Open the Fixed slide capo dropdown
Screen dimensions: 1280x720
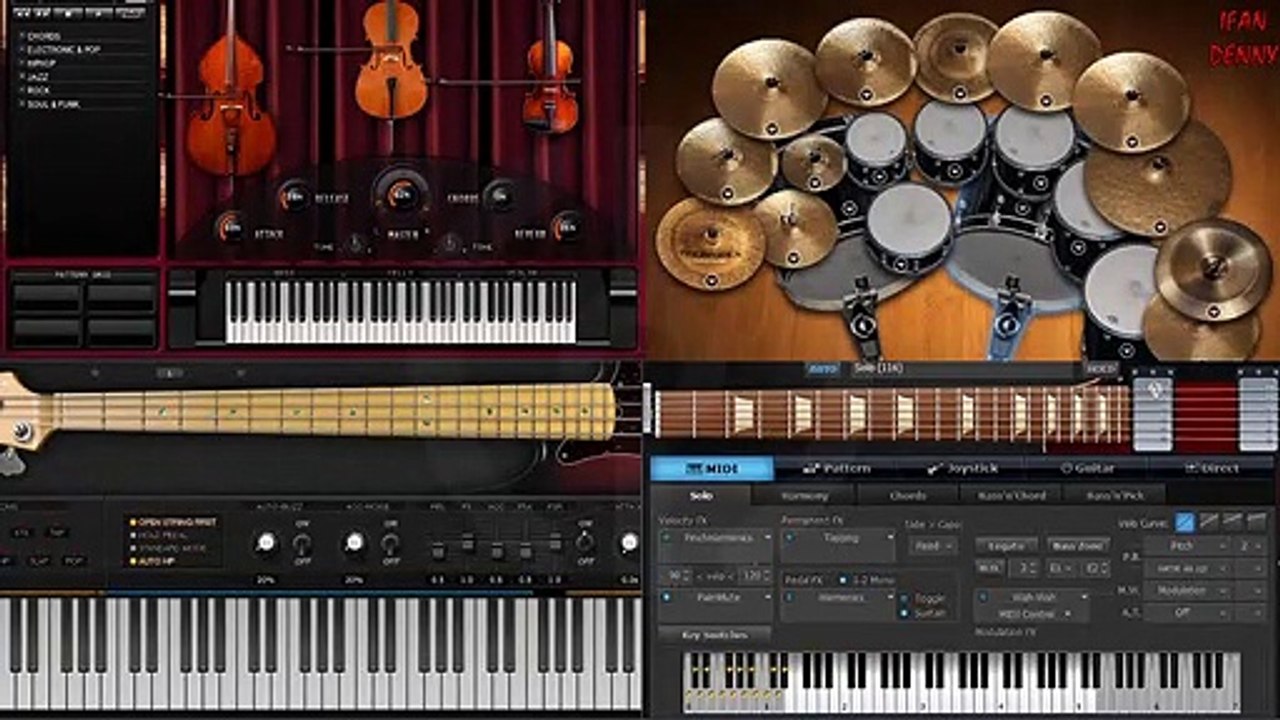[932, 546]
